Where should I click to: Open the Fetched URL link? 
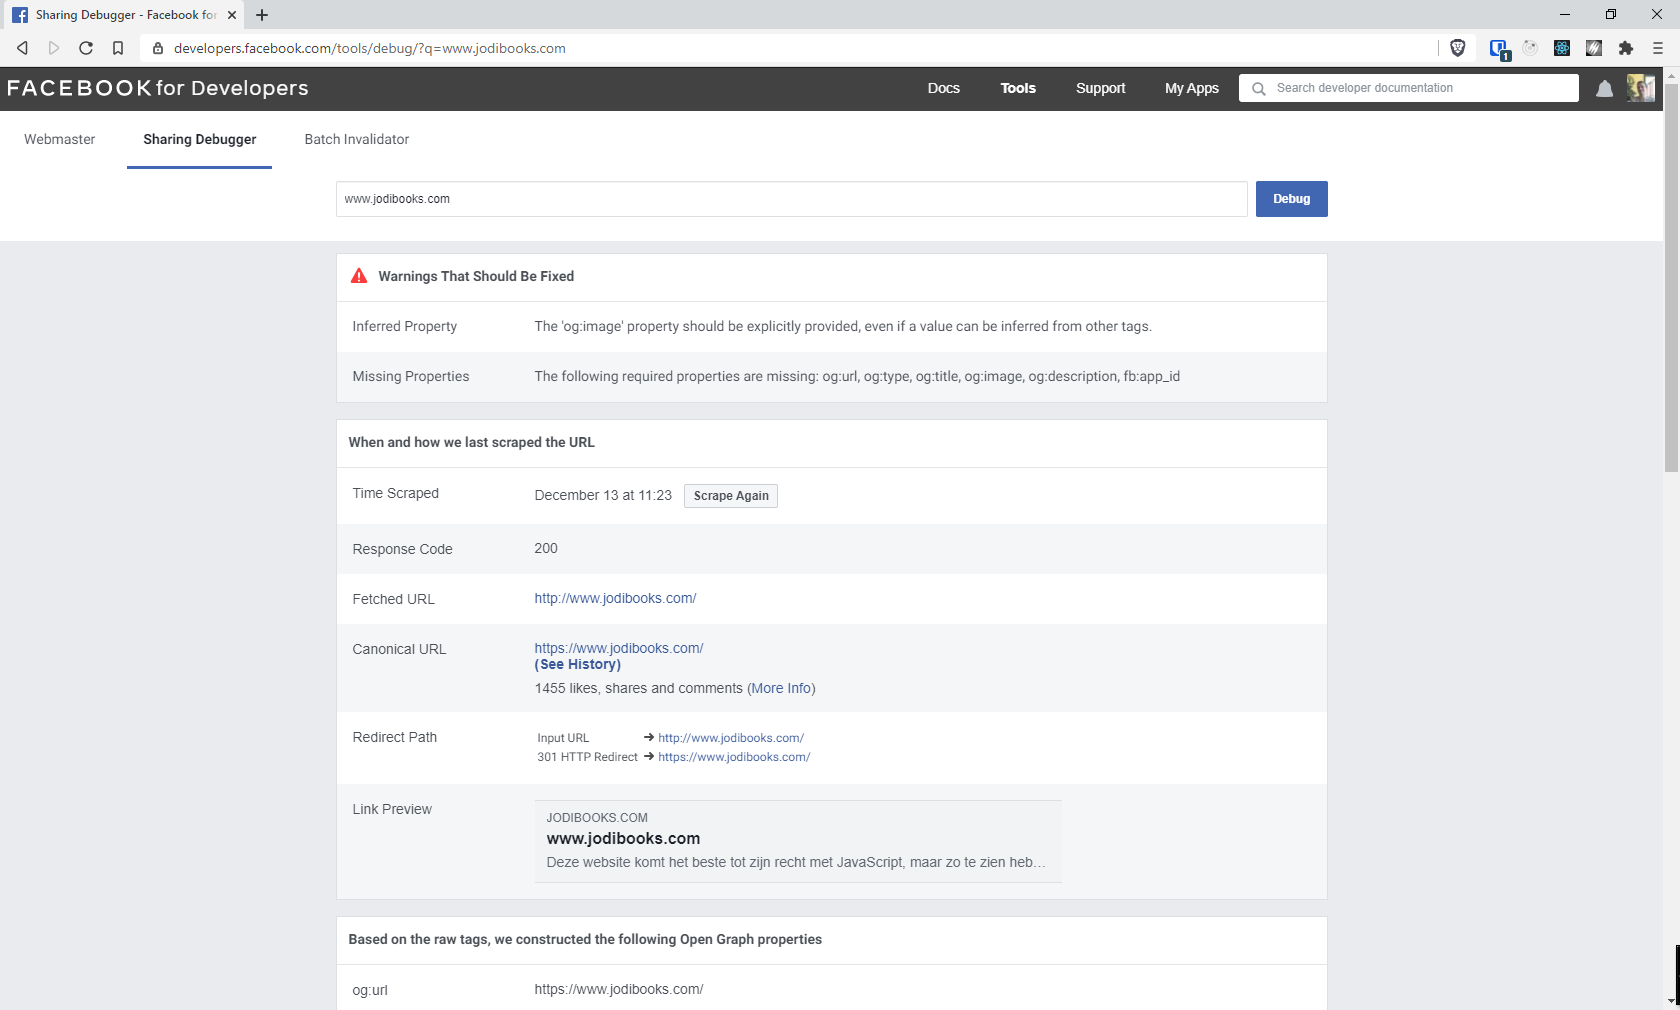click(x=615, y=598)
